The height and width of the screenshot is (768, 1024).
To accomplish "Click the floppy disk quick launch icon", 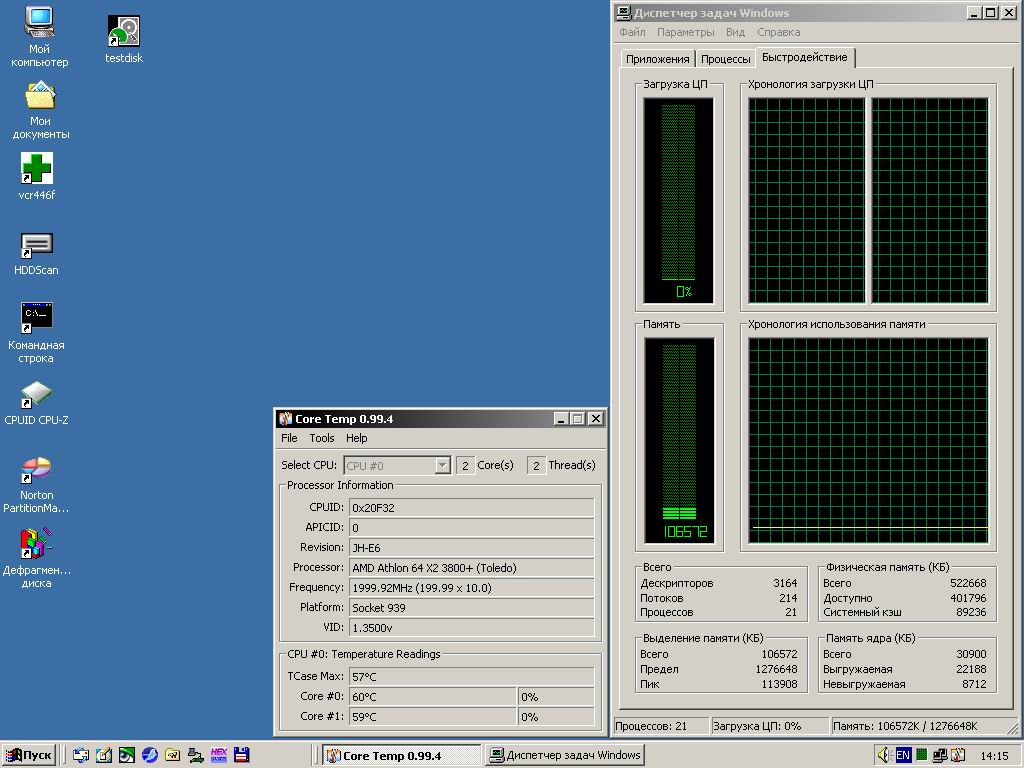I will [242, 755].
